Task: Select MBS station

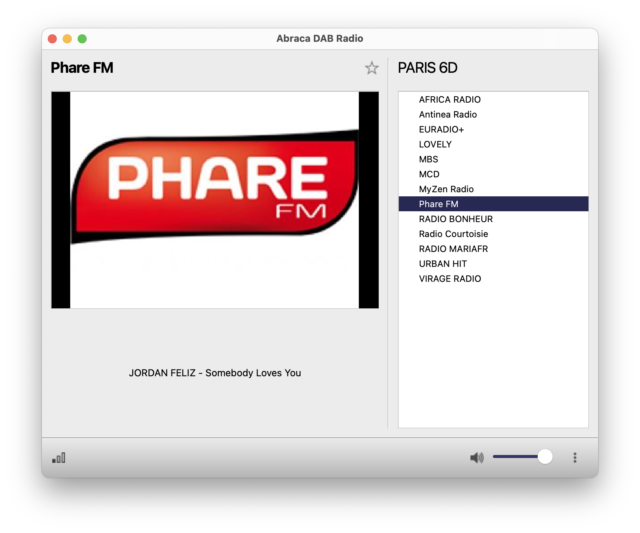Action: pyautogui.click(x=493, y=159)
